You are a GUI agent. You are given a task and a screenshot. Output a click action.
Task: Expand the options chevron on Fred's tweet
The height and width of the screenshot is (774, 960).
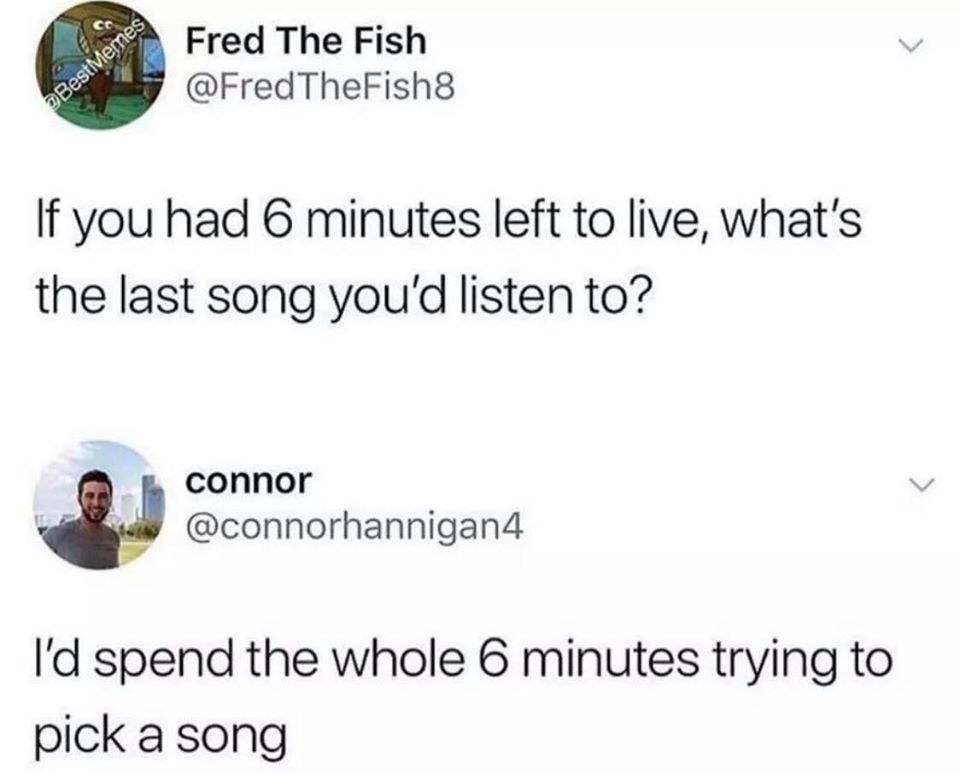coord(909,47)
